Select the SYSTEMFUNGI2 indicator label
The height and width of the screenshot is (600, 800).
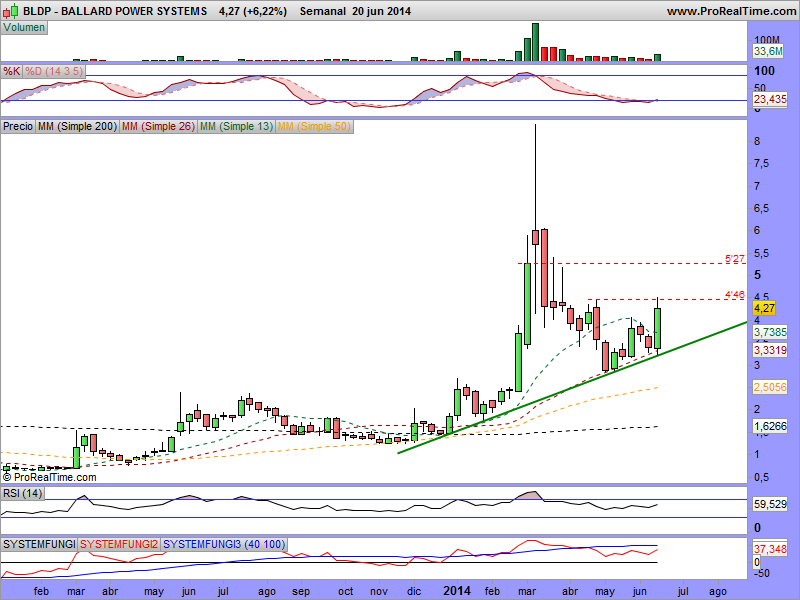click(x=119, y=544)
